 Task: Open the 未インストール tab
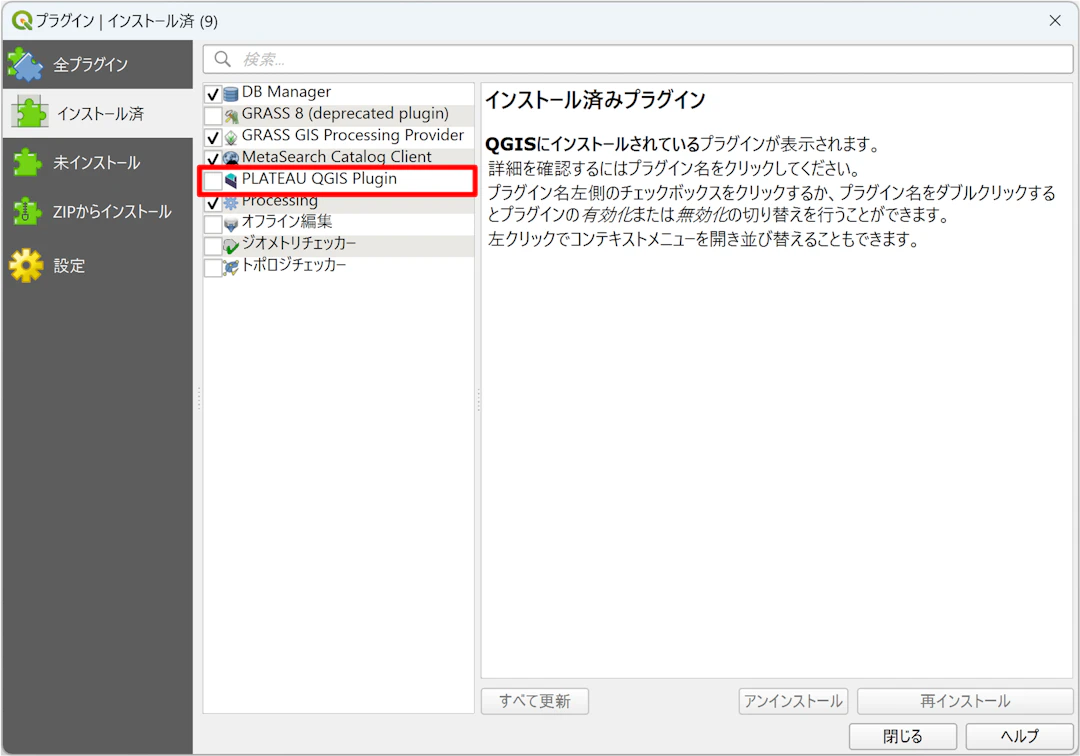click(x=98, y=162)
